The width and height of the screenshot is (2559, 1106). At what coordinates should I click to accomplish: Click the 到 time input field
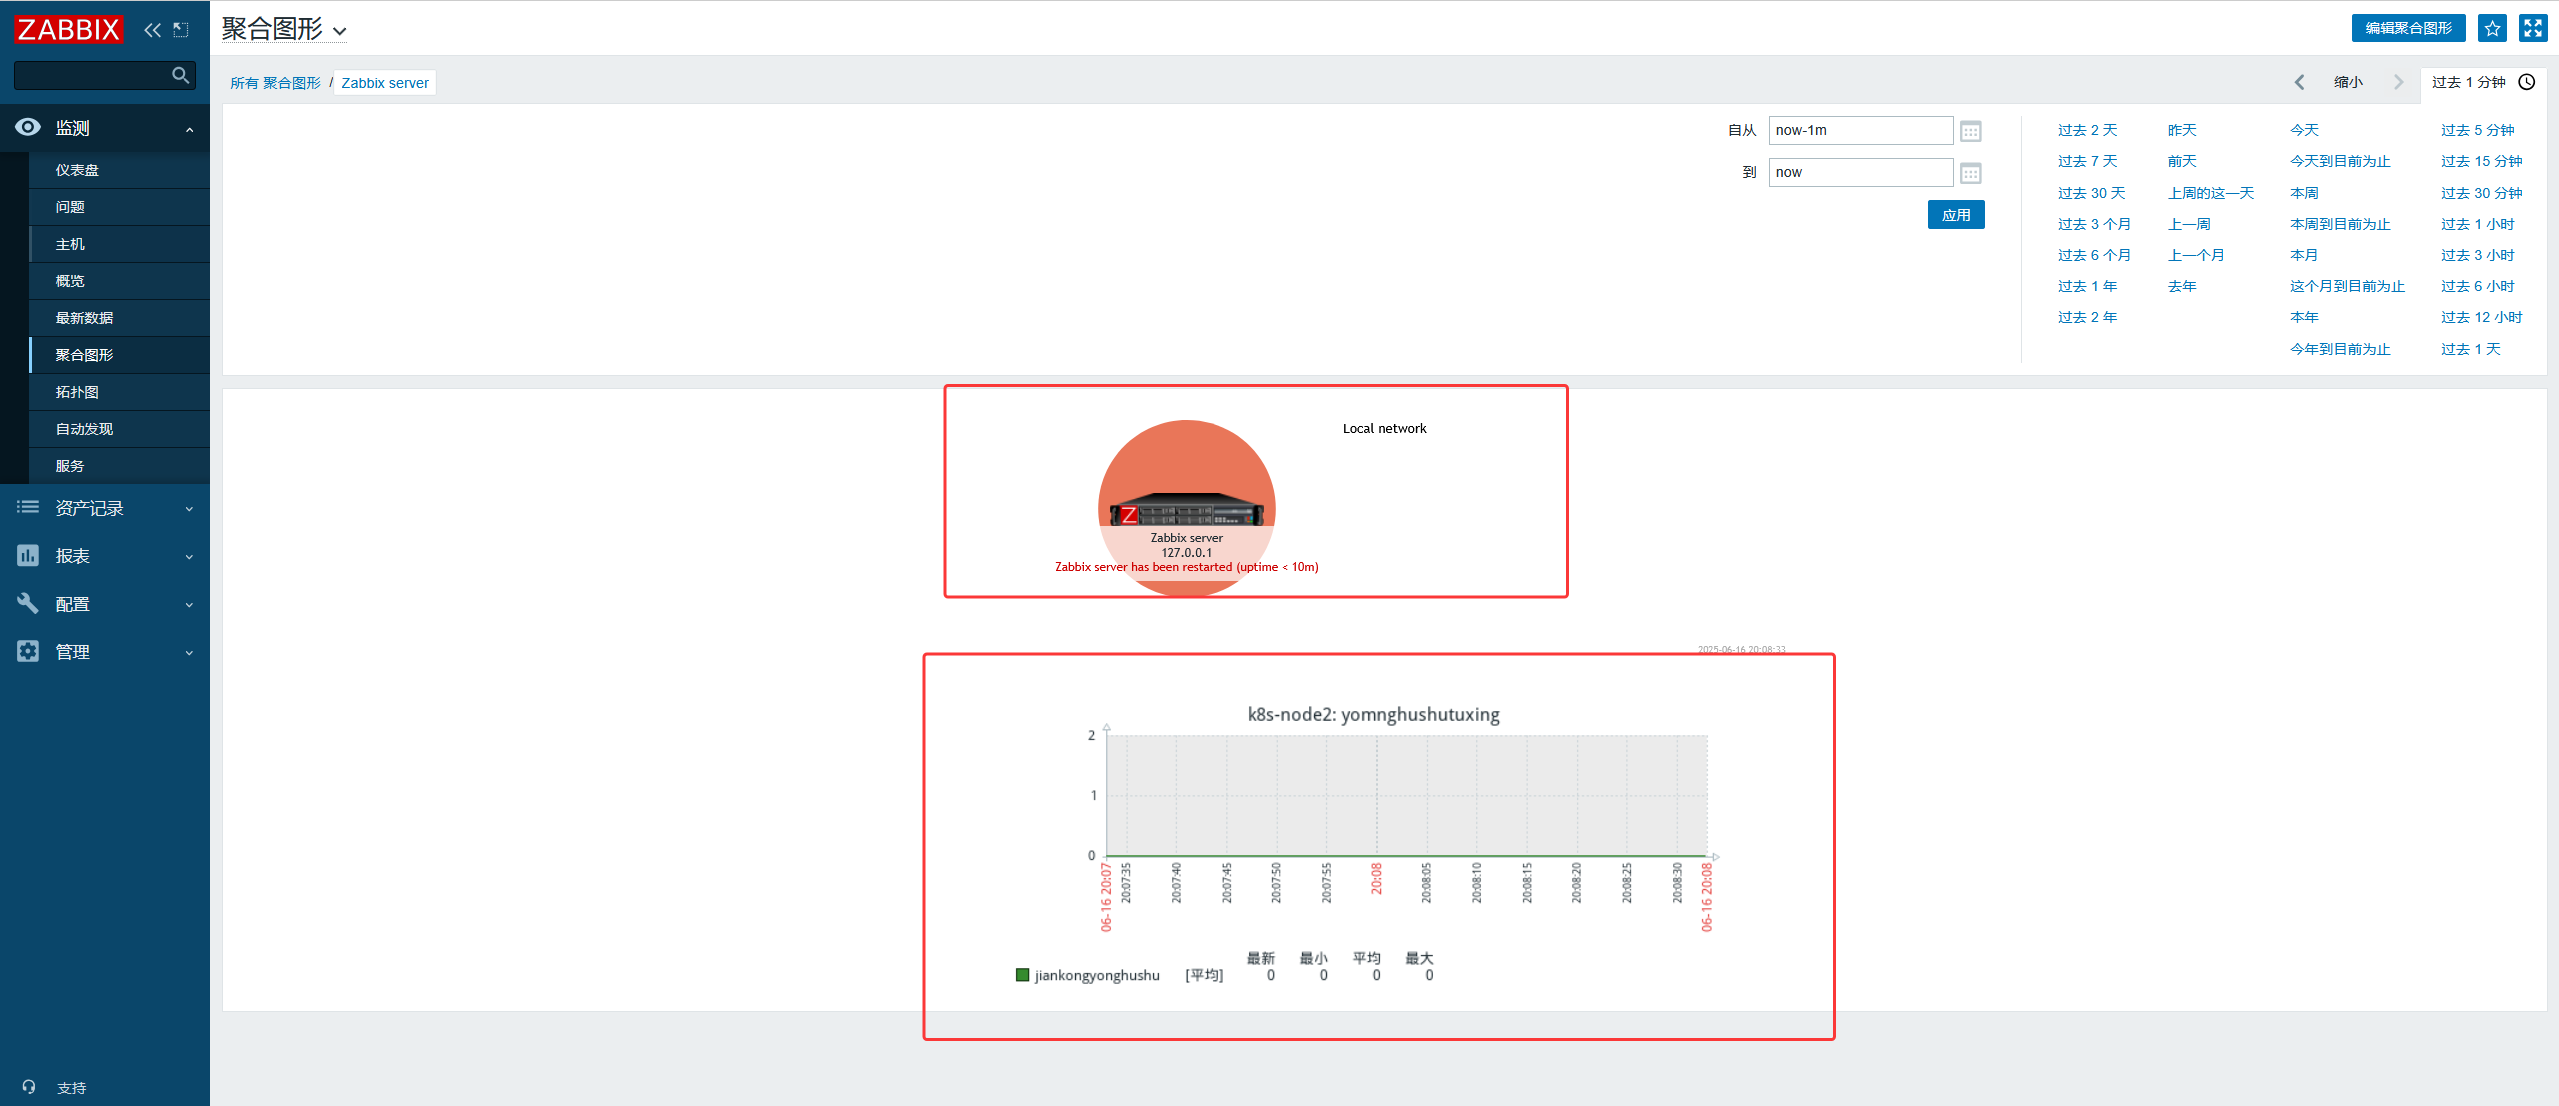coord(1860,172)
